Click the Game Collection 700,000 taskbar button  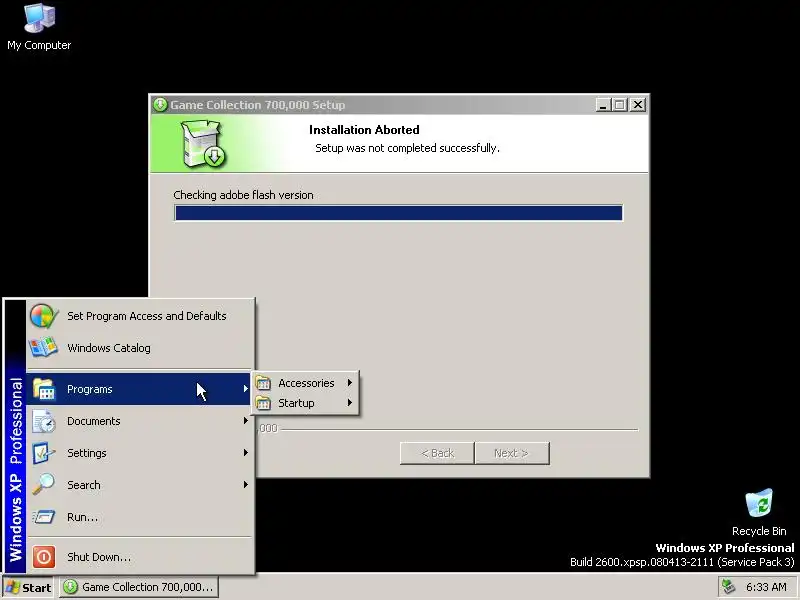139,587
